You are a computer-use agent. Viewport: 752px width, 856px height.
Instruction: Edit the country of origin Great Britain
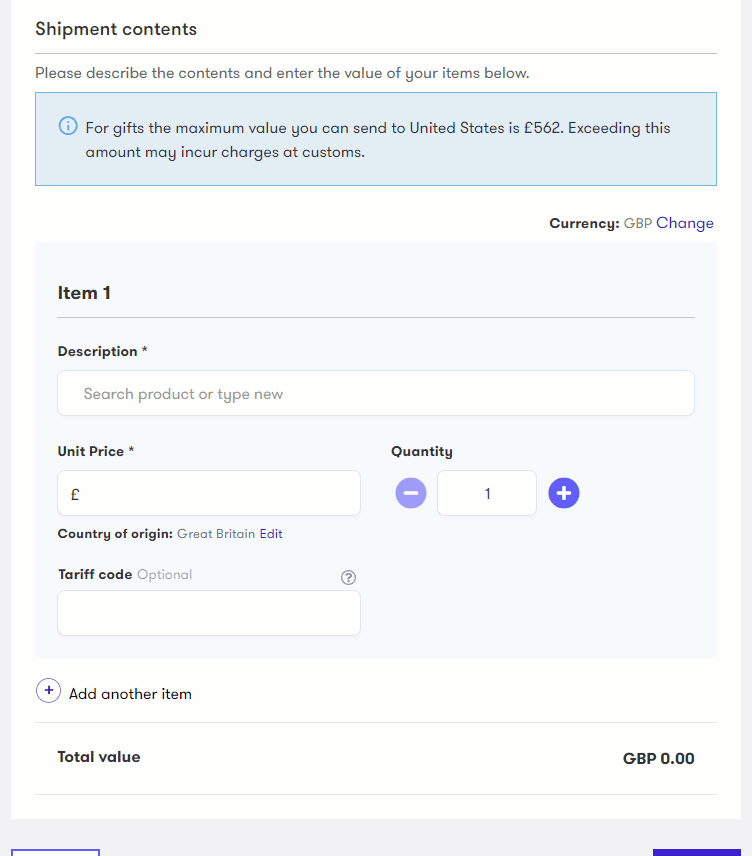(x=271, y=534)
